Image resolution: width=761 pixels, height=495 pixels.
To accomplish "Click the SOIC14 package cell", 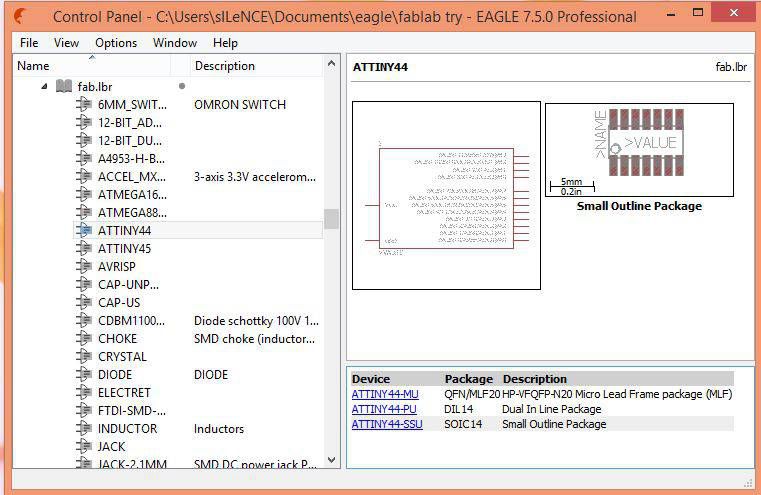I will (463, 424).
